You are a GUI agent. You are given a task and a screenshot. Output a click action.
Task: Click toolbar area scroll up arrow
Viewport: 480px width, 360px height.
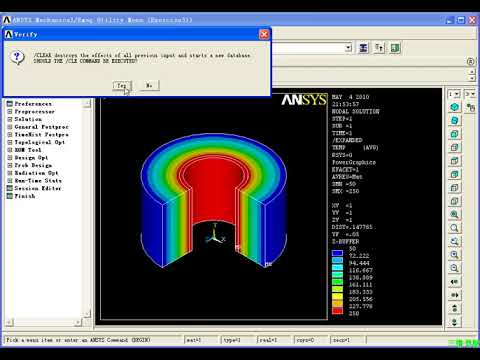pos(472,72)
